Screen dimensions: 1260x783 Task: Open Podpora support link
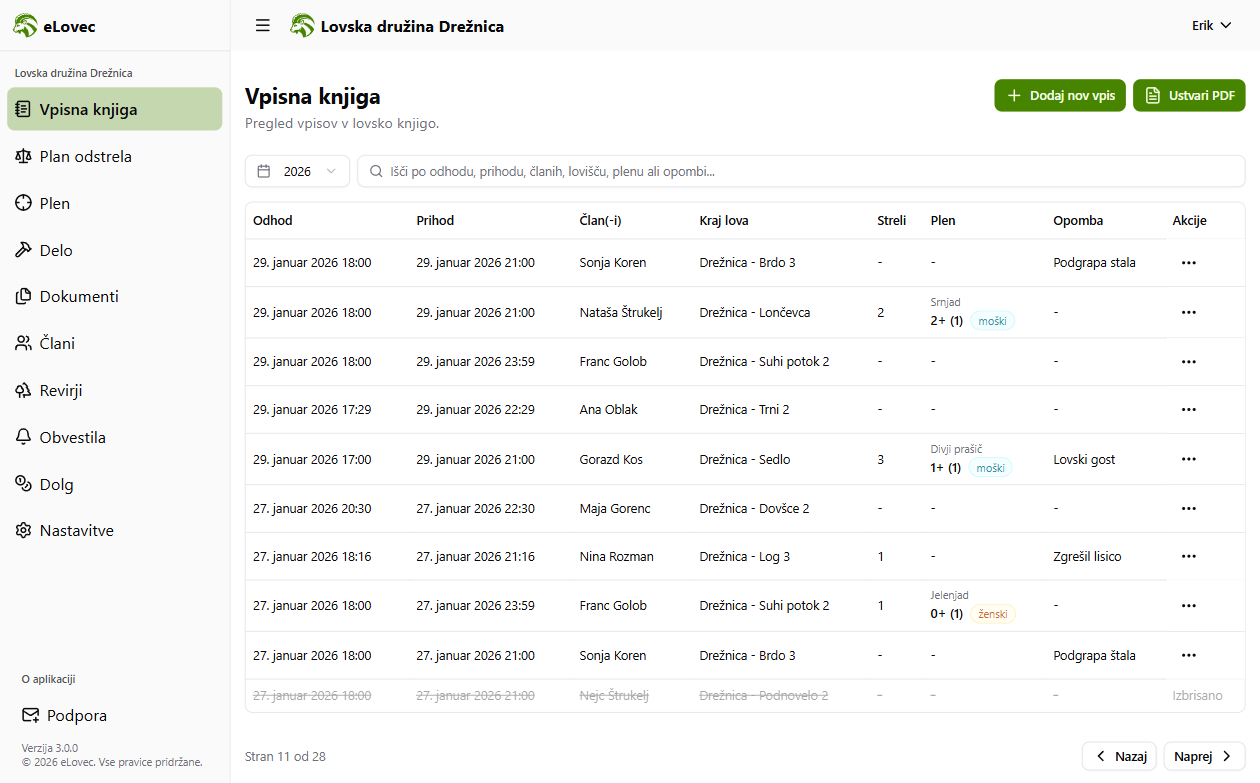click(x=76, y=715)
